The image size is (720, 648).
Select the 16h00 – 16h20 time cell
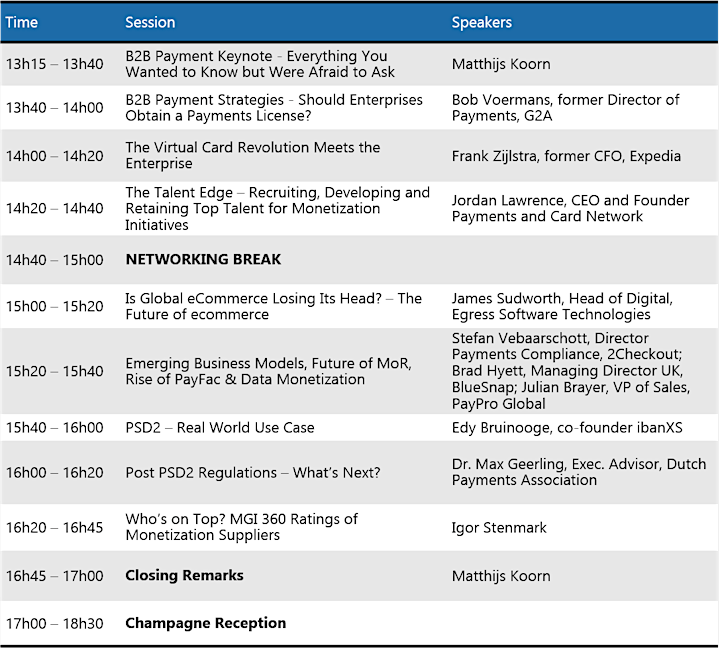pyautogui.click(x=55, y=473)
